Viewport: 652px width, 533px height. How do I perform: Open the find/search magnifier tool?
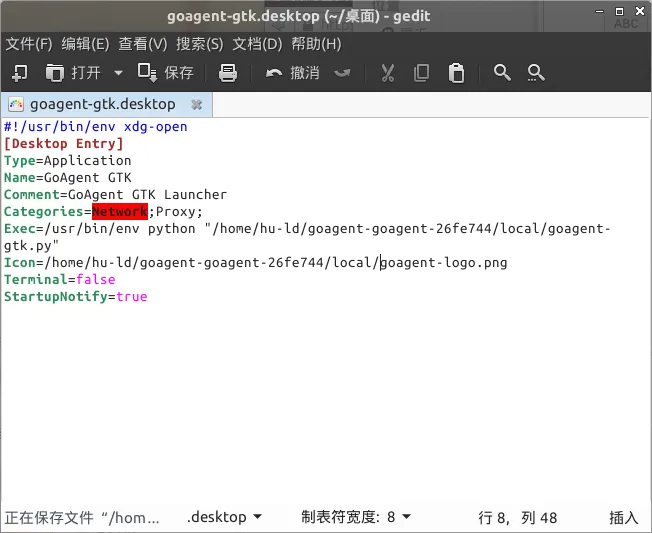(502, 73)
